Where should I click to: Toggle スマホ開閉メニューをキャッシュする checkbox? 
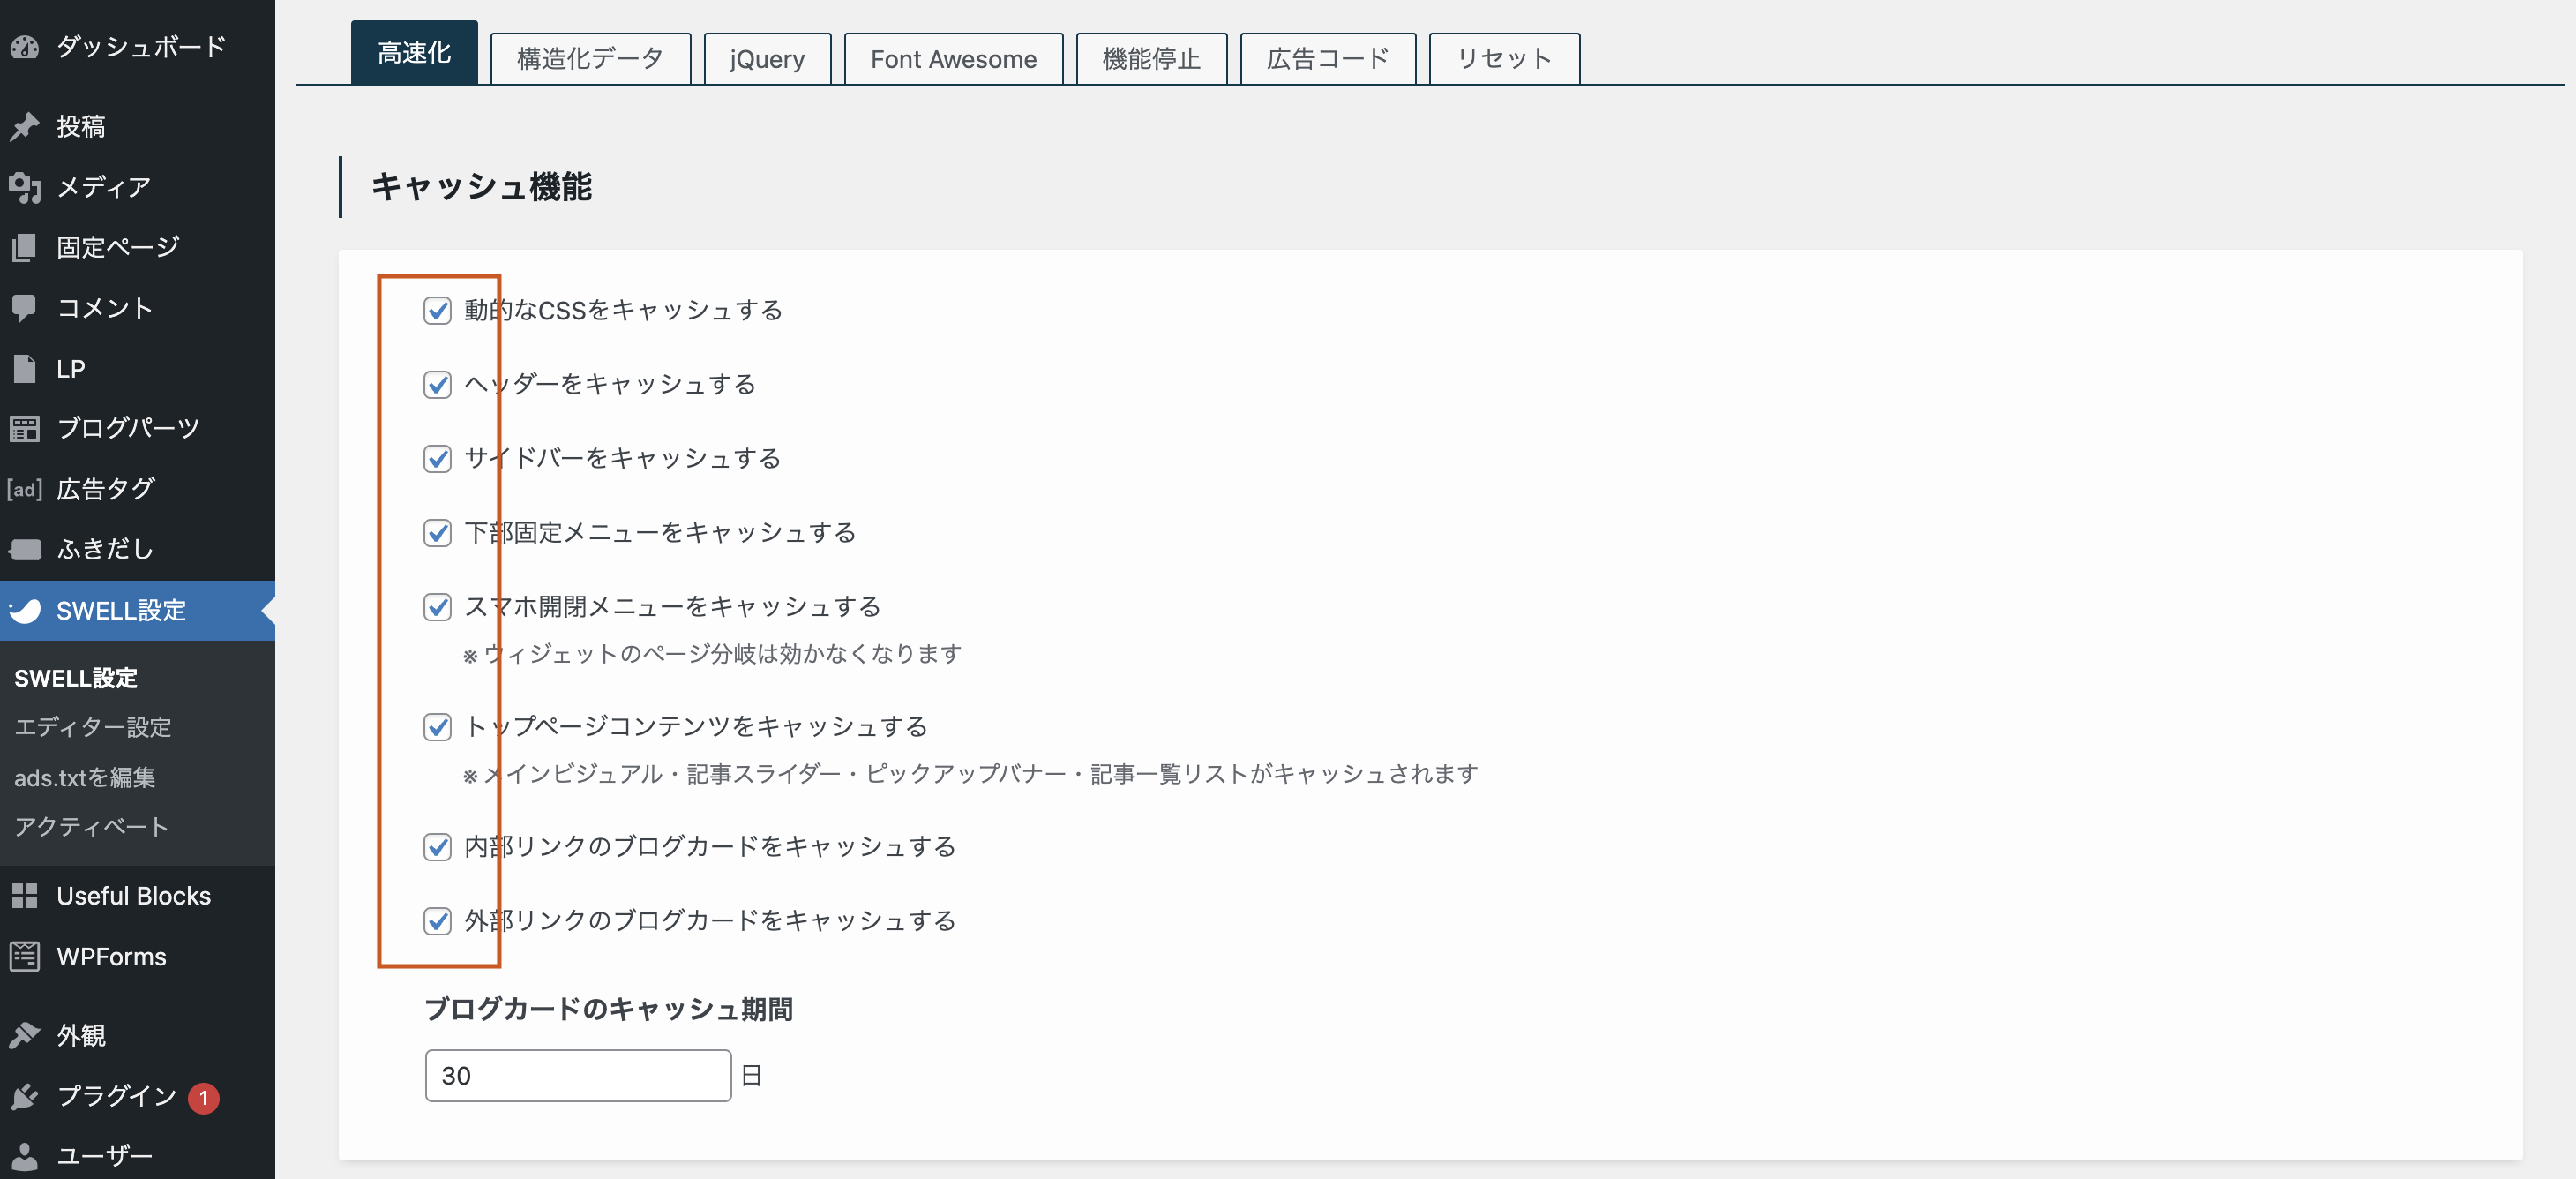[437, 606]
